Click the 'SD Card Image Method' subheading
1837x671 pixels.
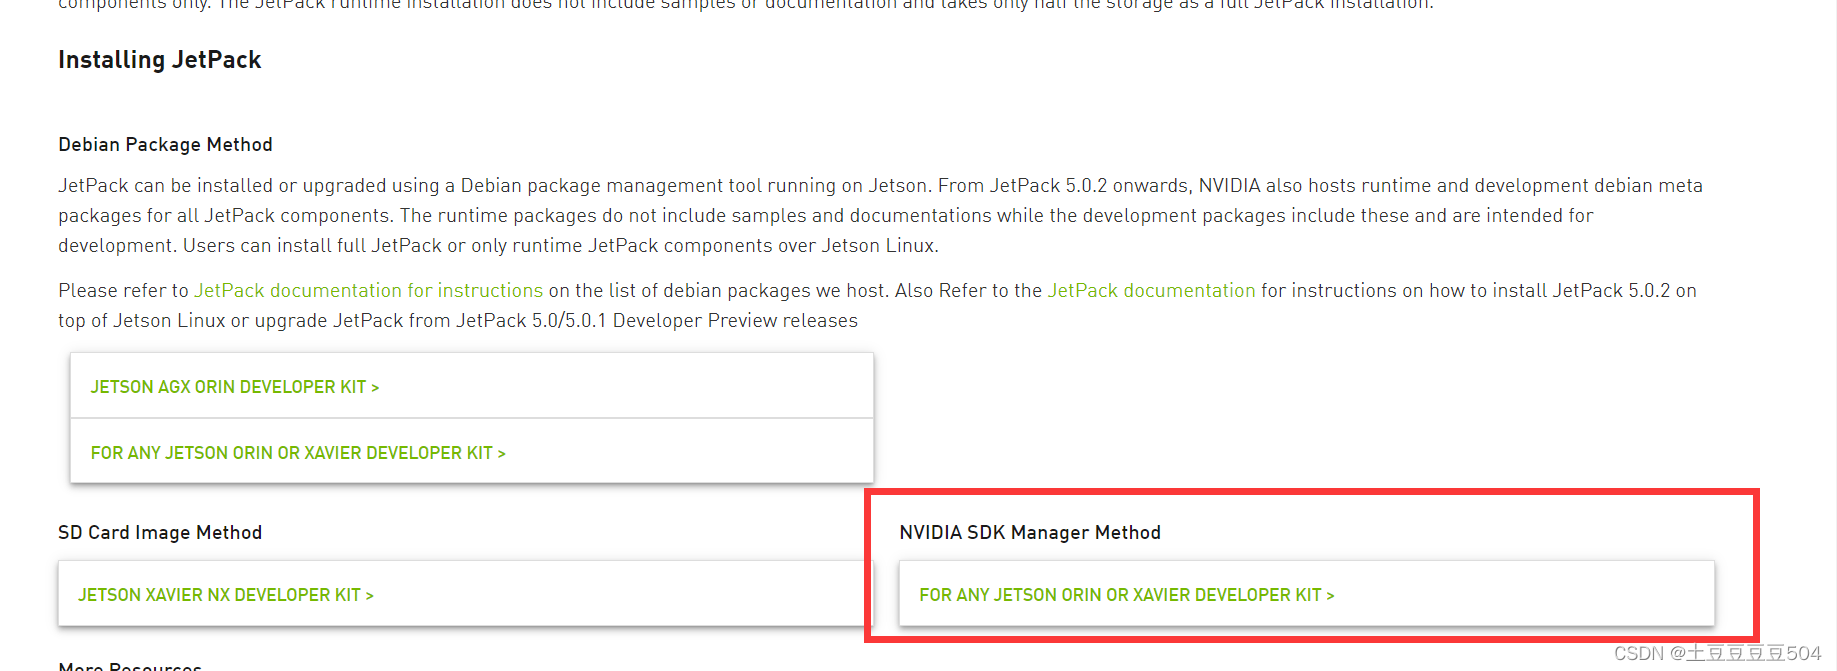(160, 532)
